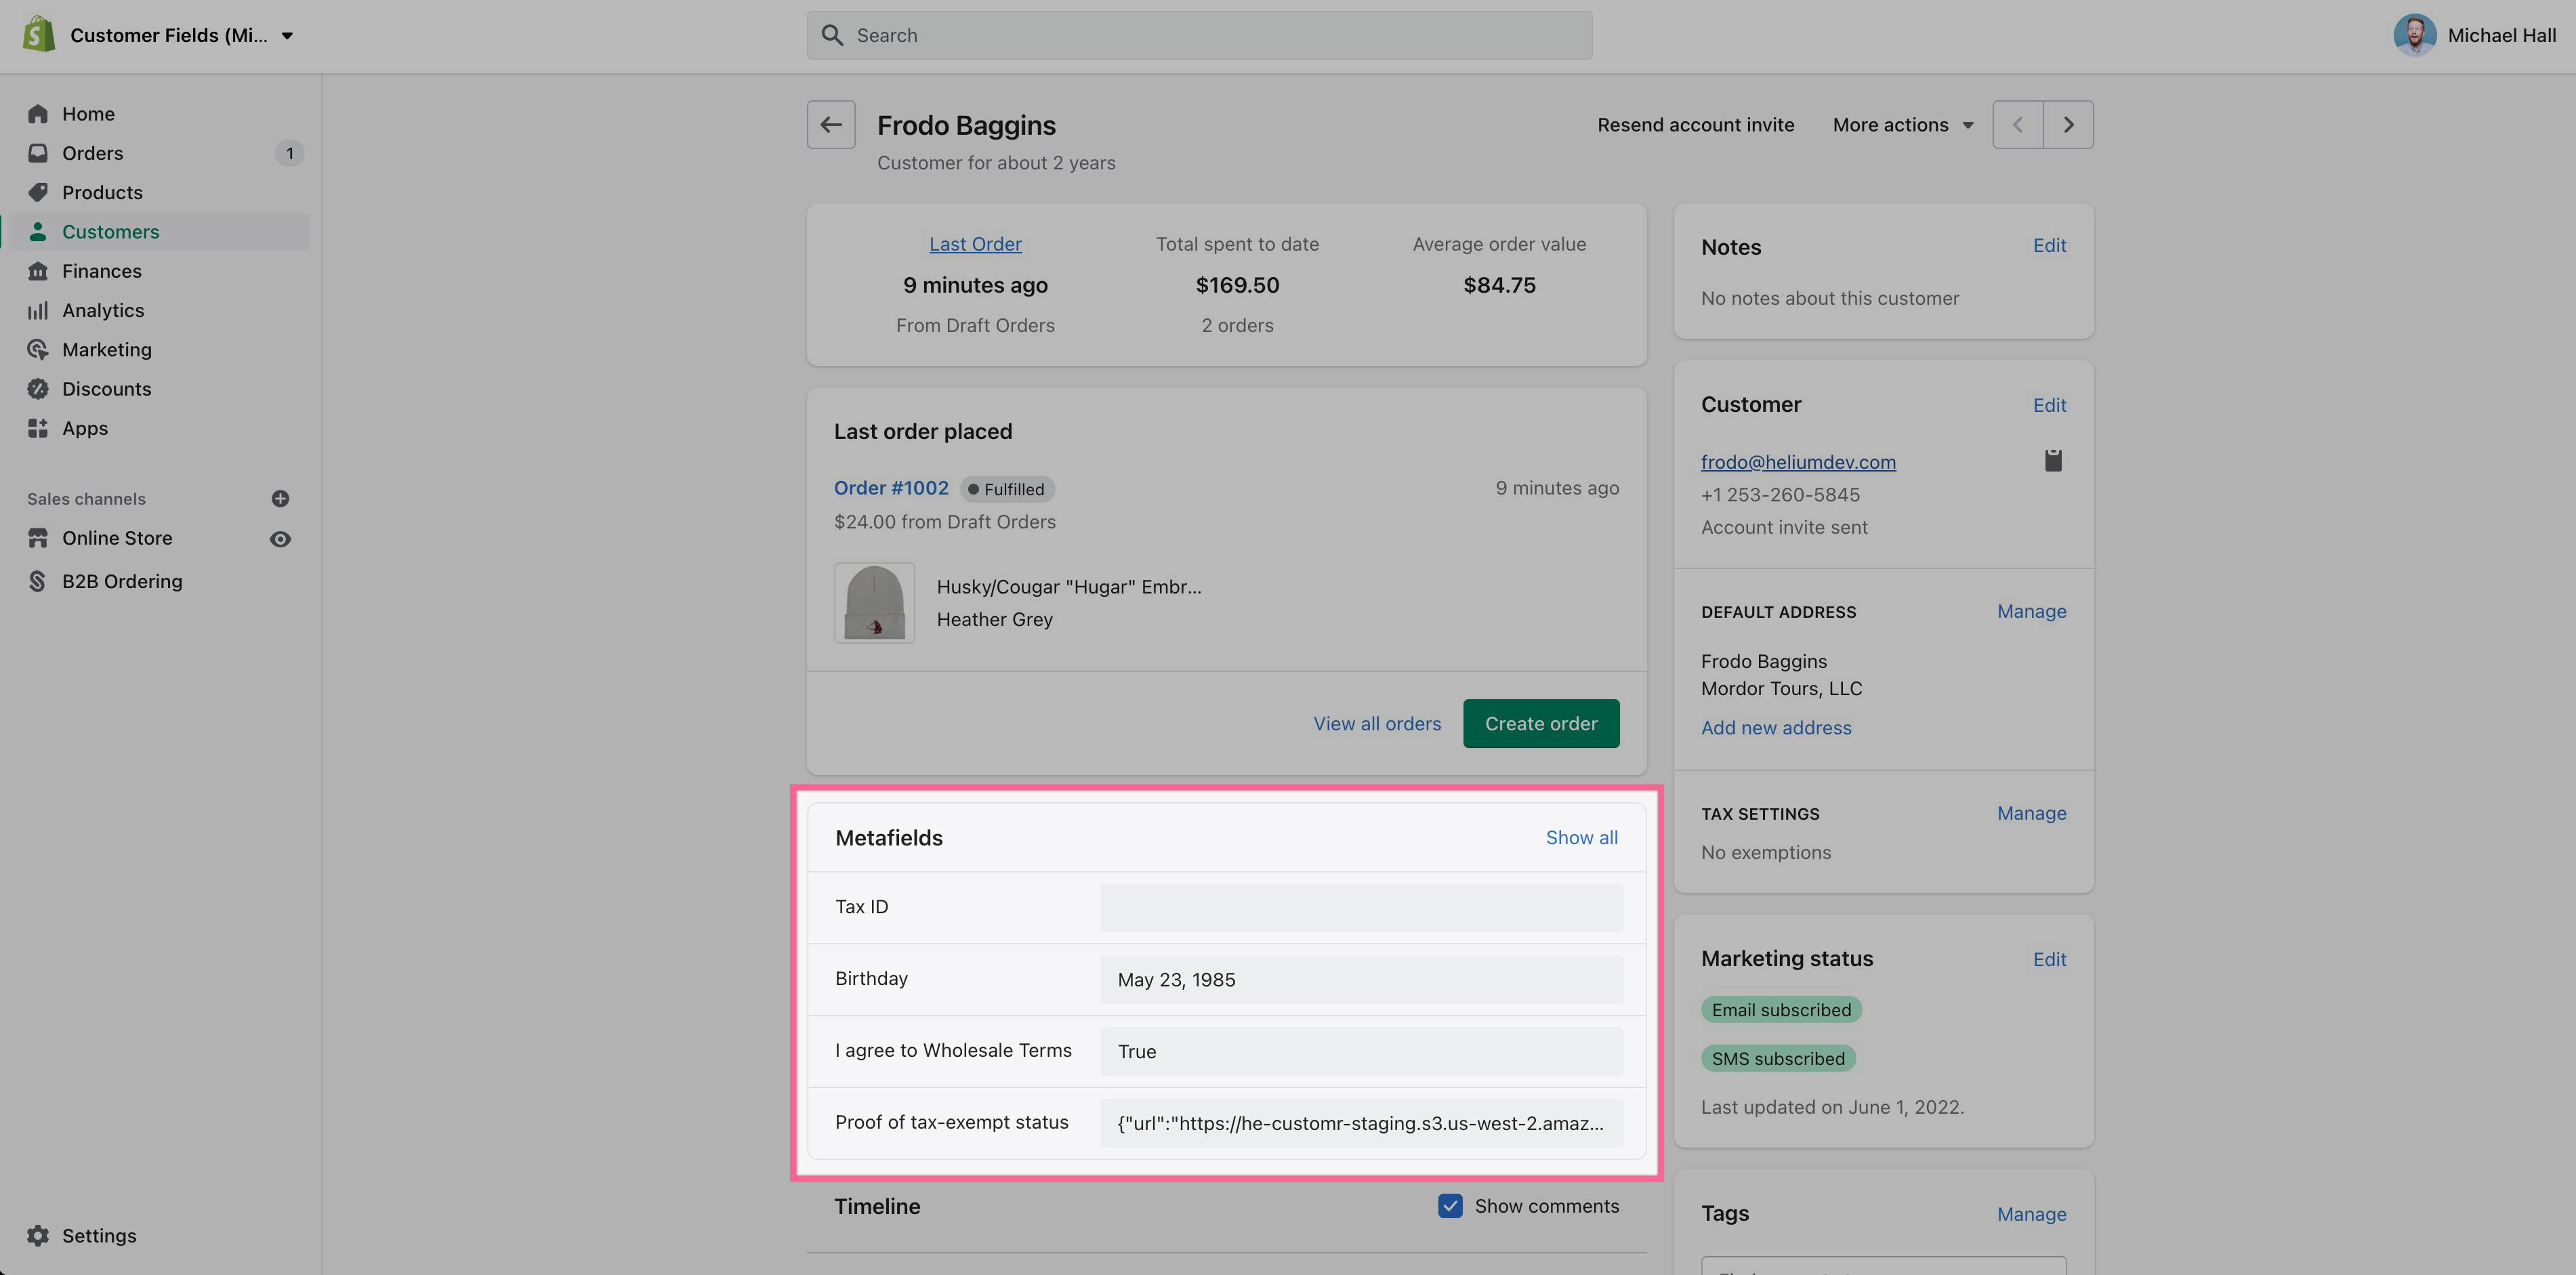Viewport: 2576px width, 1275px height.
Task: Open Michael Hall profile avatar
Action: click(x=2414, y=35)
